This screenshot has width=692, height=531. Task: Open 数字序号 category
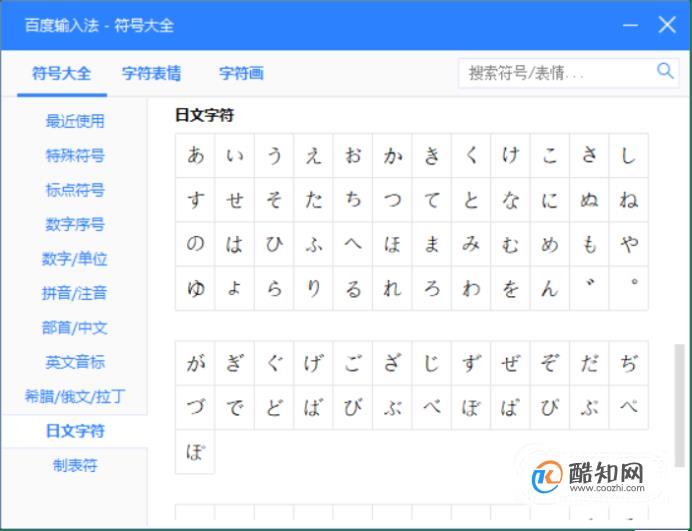tap(75, 224)
